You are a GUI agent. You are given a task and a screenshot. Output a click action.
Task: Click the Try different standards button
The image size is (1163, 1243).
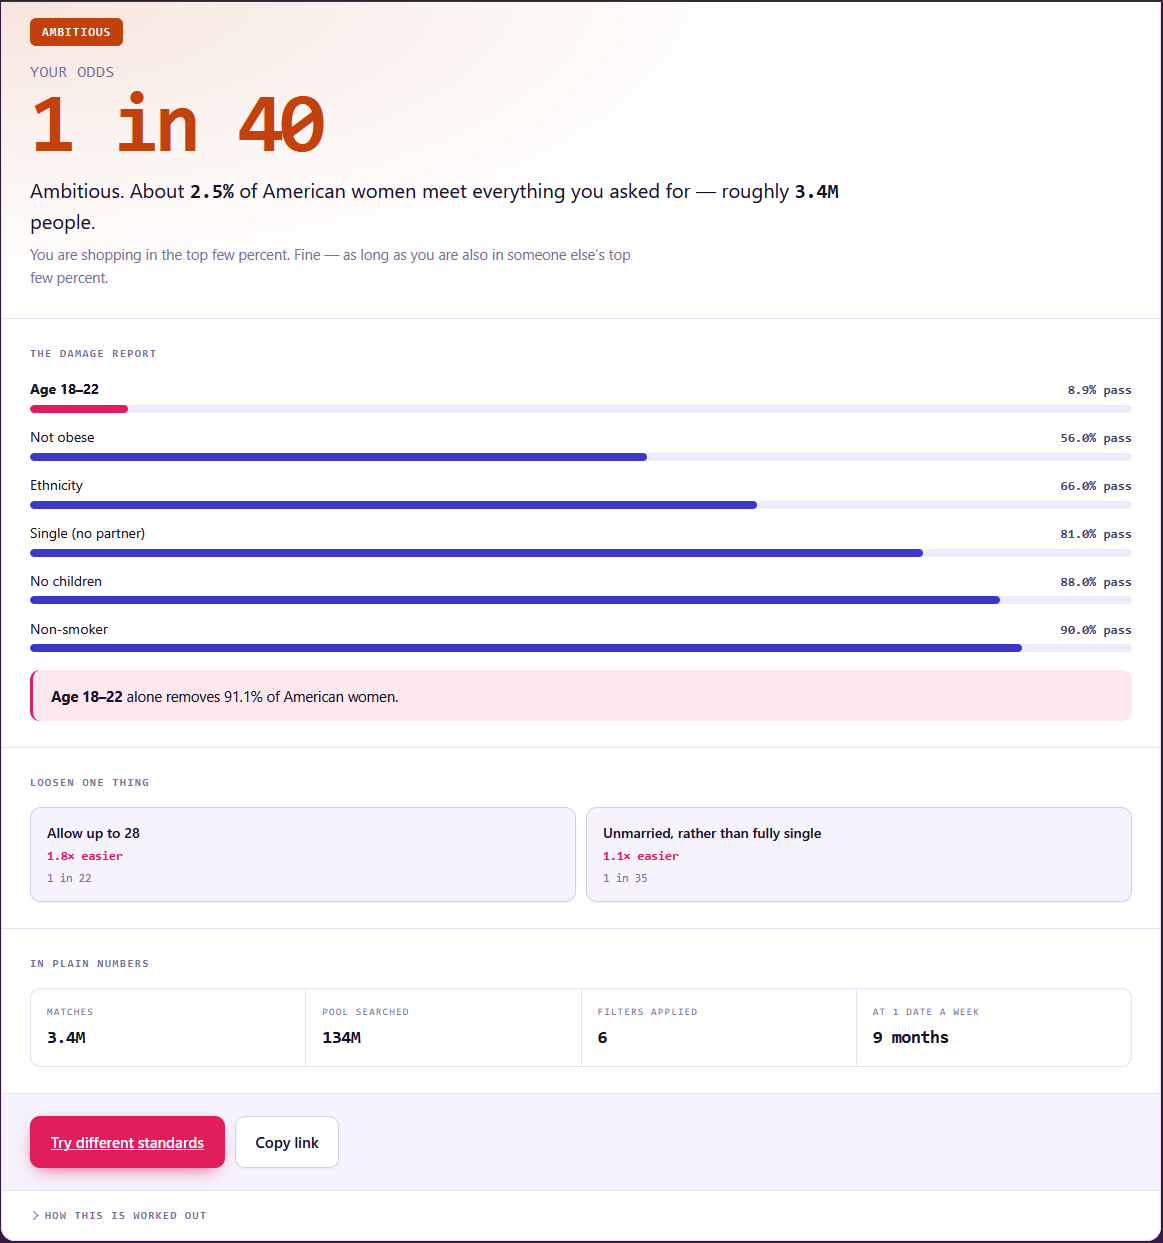[127, 1142]
